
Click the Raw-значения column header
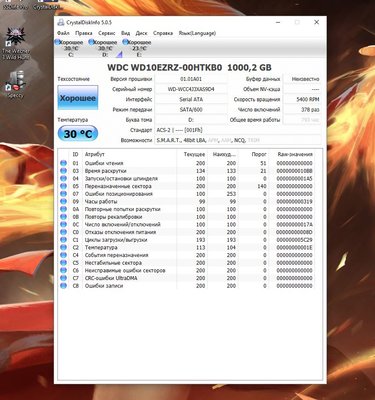(x=295, y=154)
